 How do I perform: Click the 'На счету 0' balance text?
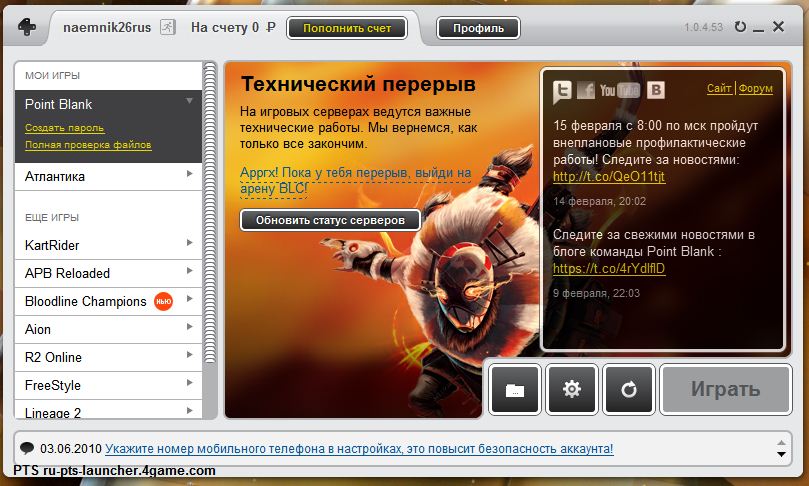coord(233,27)
